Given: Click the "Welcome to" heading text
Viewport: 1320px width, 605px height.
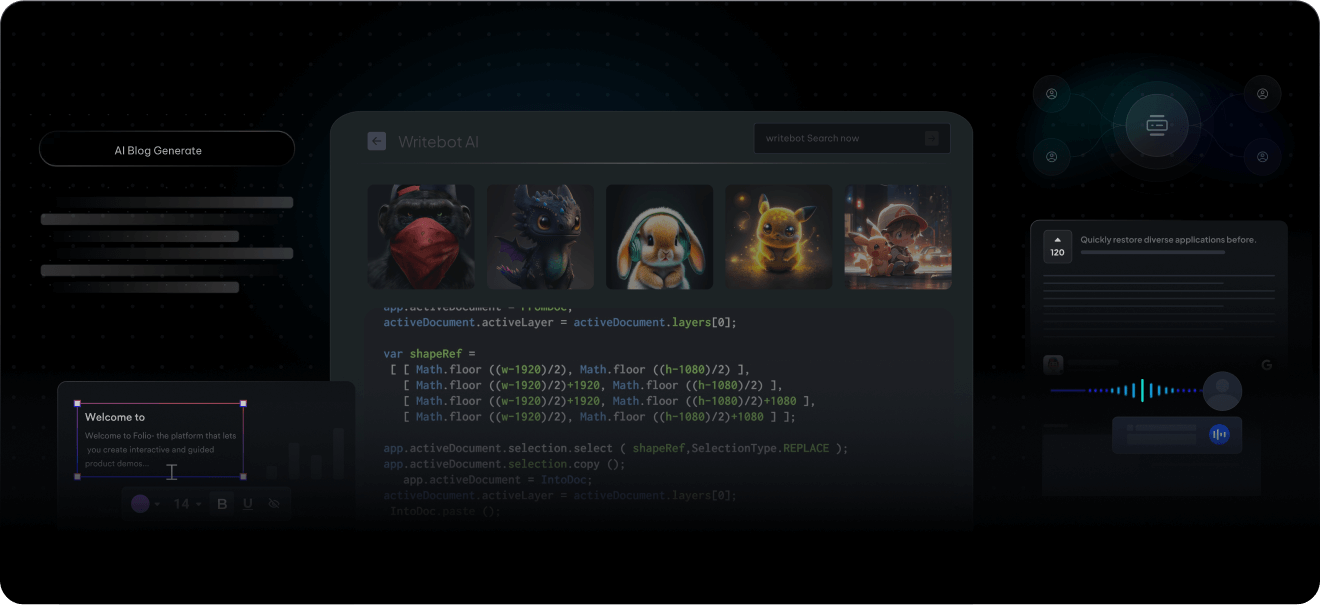Looking at the screenshot, I should (115, 417).
